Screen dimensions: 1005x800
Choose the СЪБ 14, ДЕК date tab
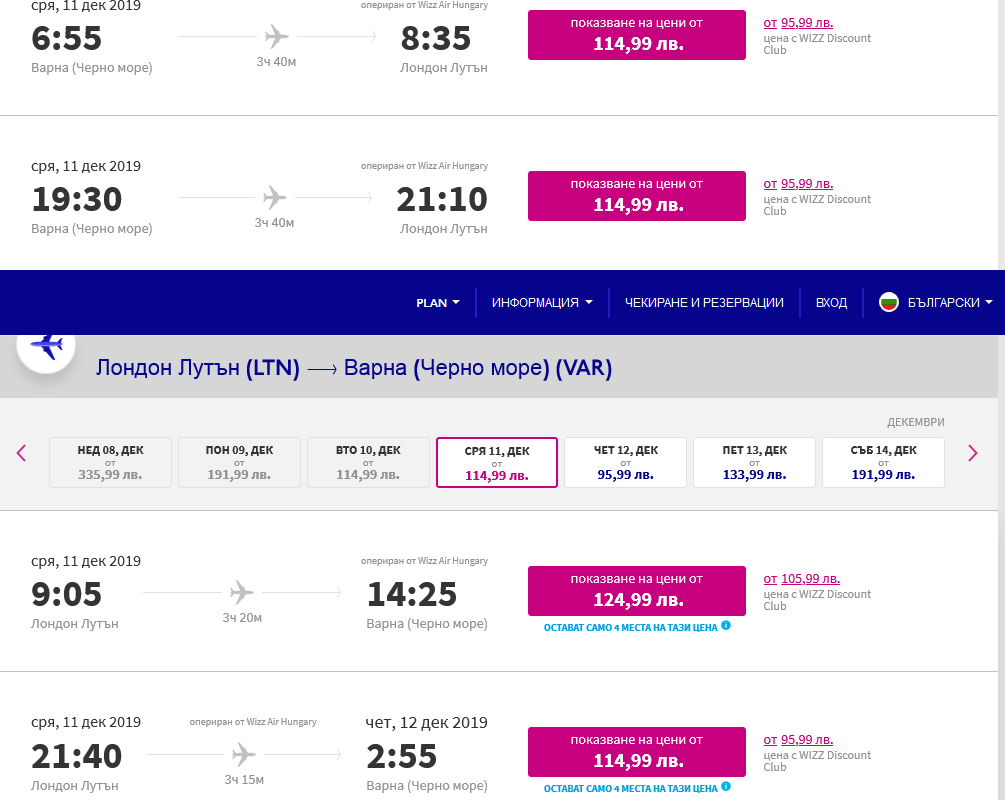(883, 462)
